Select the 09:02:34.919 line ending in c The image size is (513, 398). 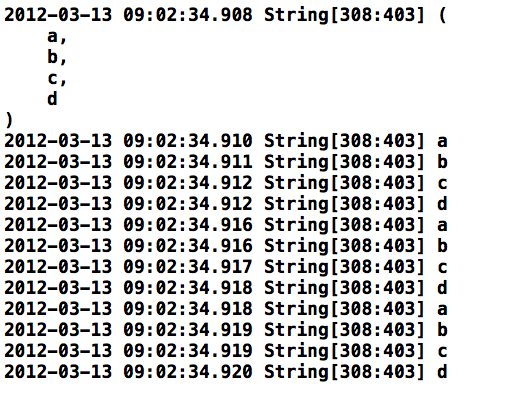pos(225,351)
